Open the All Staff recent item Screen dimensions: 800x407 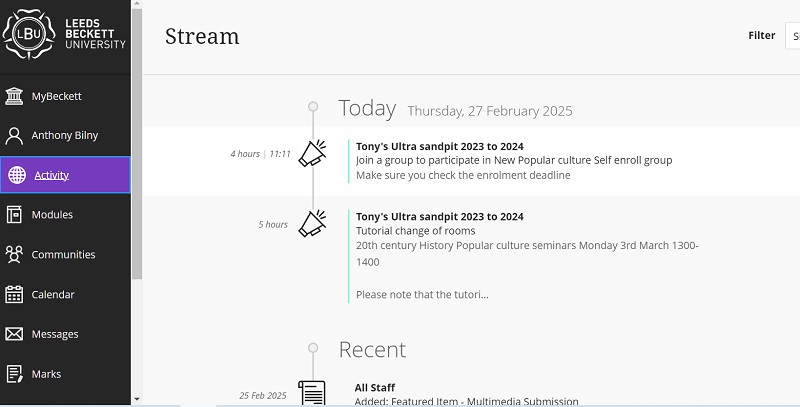[375, 387]
